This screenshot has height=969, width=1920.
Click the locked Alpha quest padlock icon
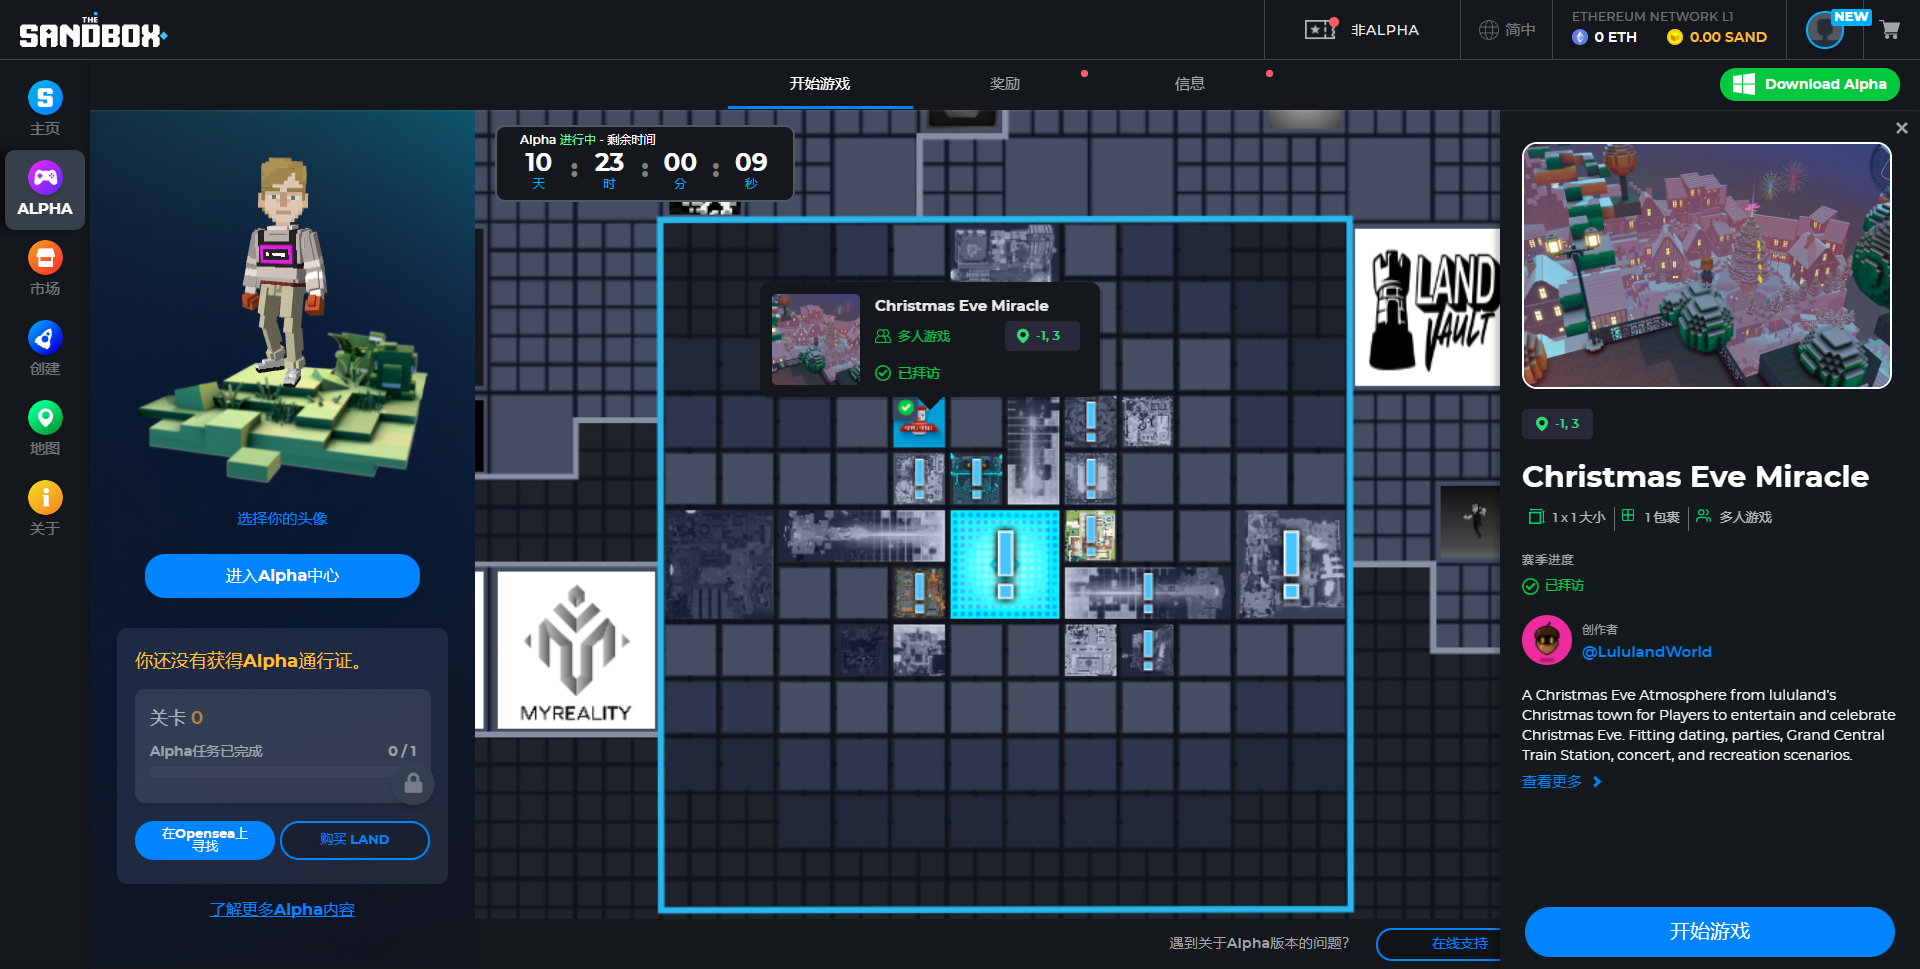(413, 783)
